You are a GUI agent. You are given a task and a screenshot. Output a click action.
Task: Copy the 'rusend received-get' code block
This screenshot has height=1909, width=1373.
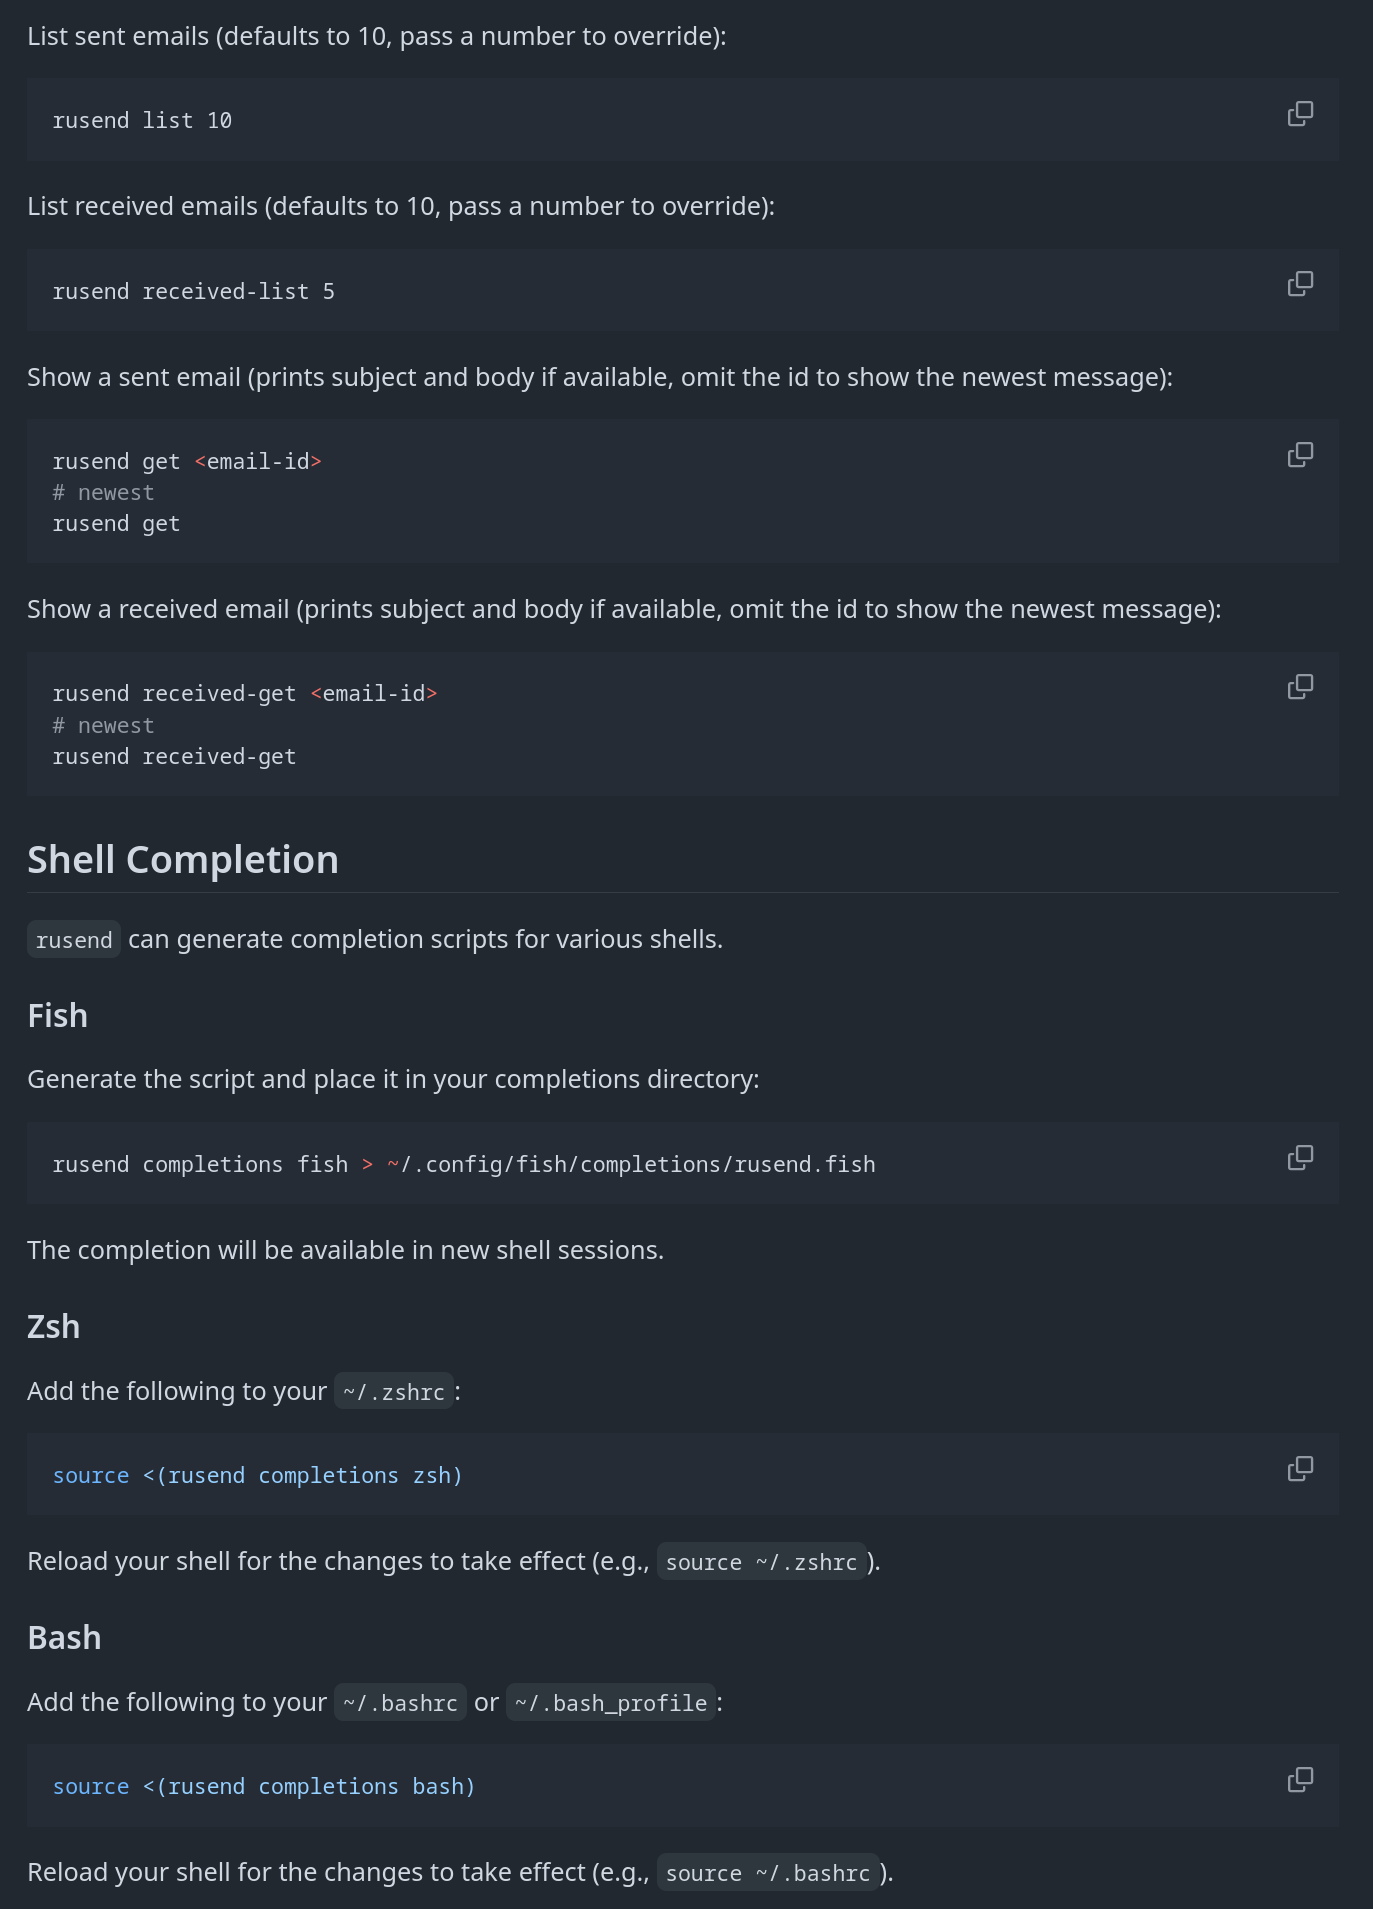(1300, 687)
